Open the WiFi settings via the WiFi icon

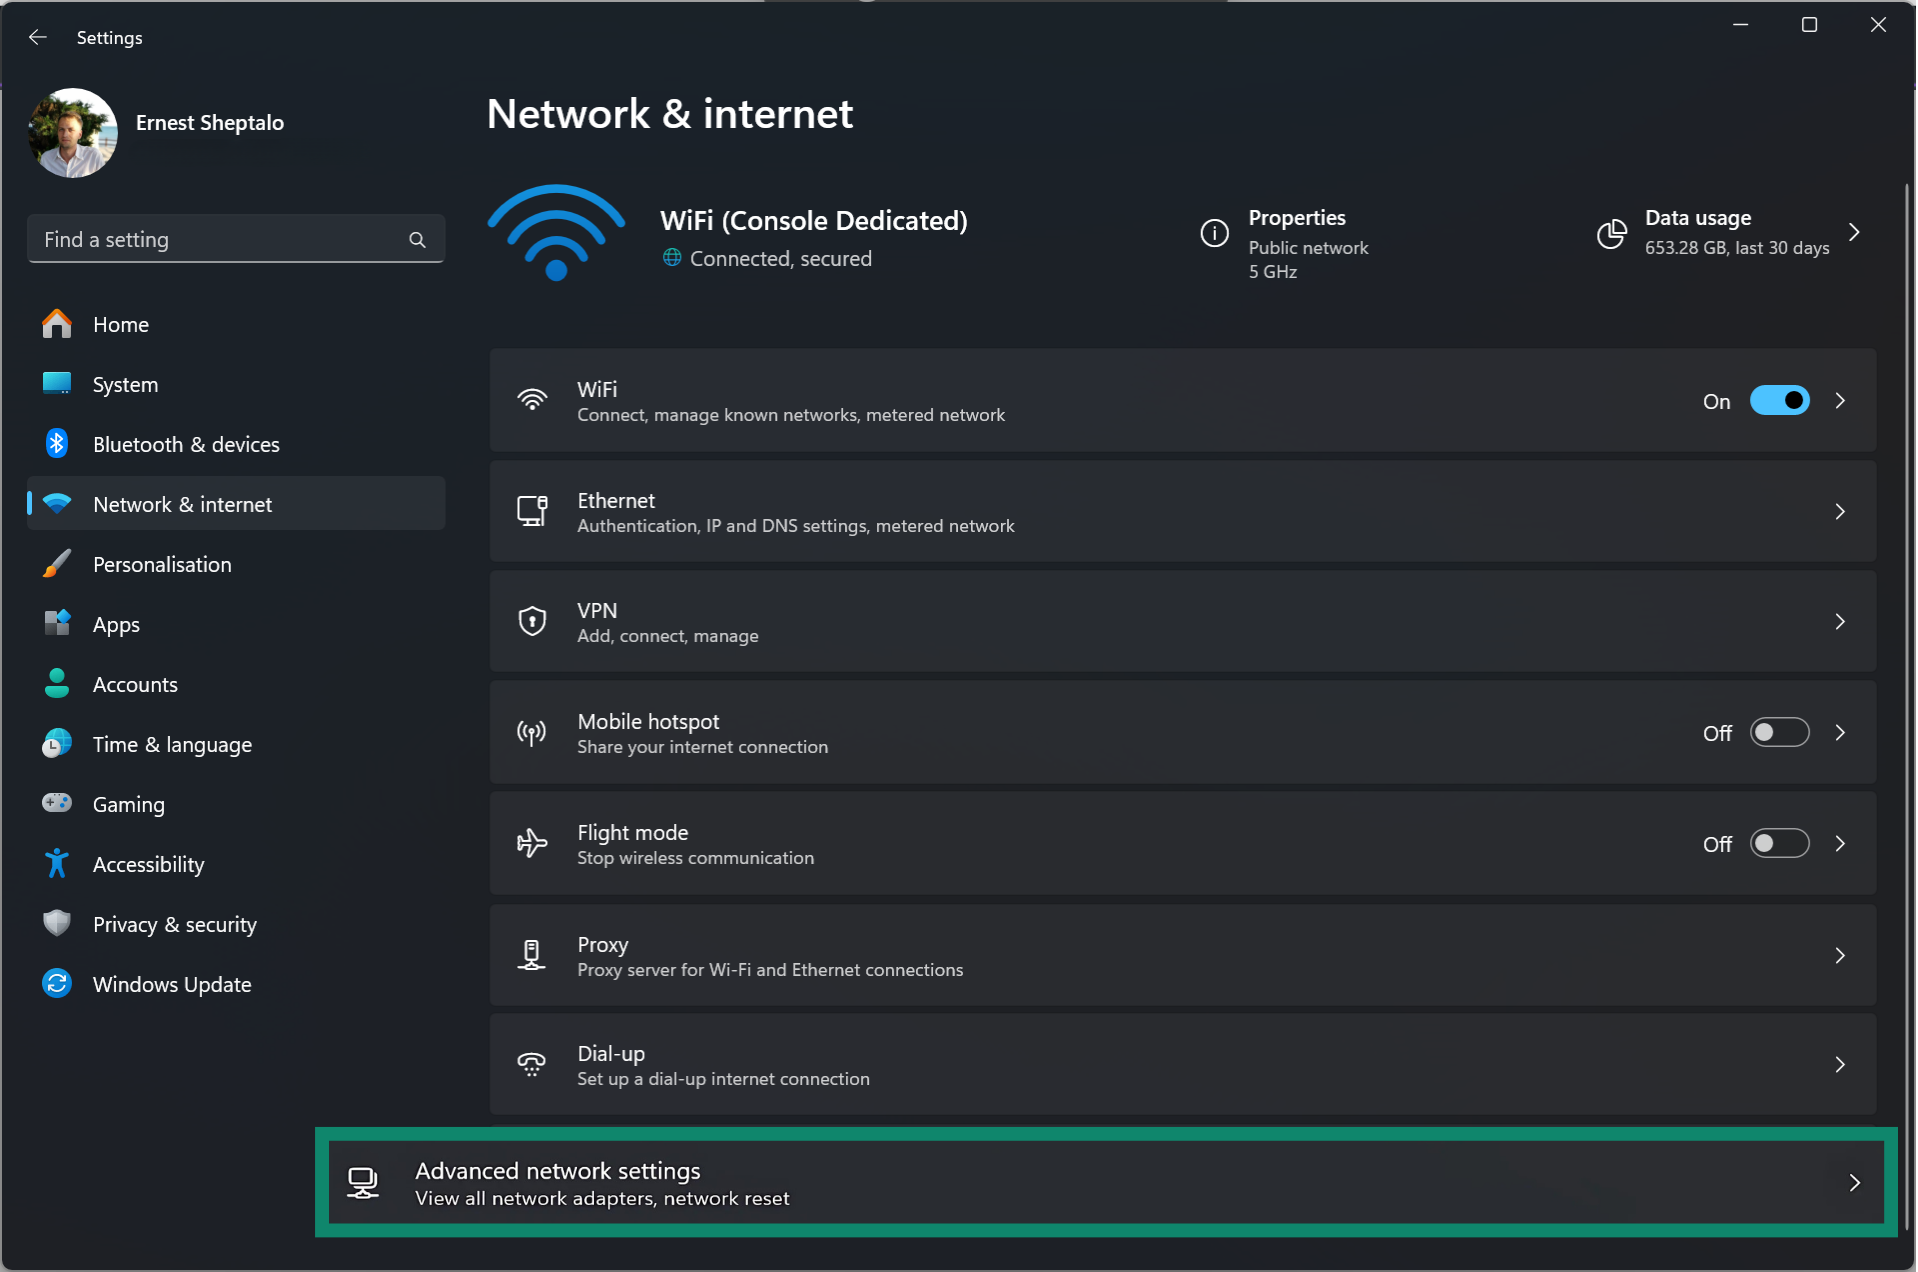(x=532, y=399)
